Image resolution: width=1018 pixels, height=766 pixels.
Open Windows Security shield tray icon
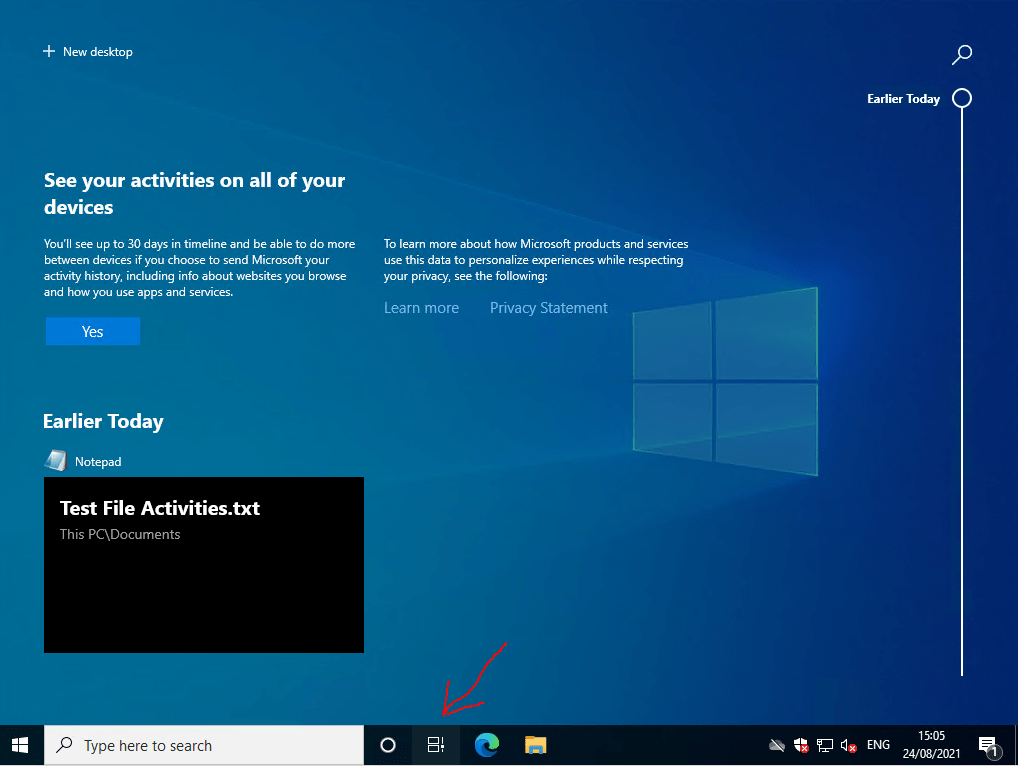801,745
